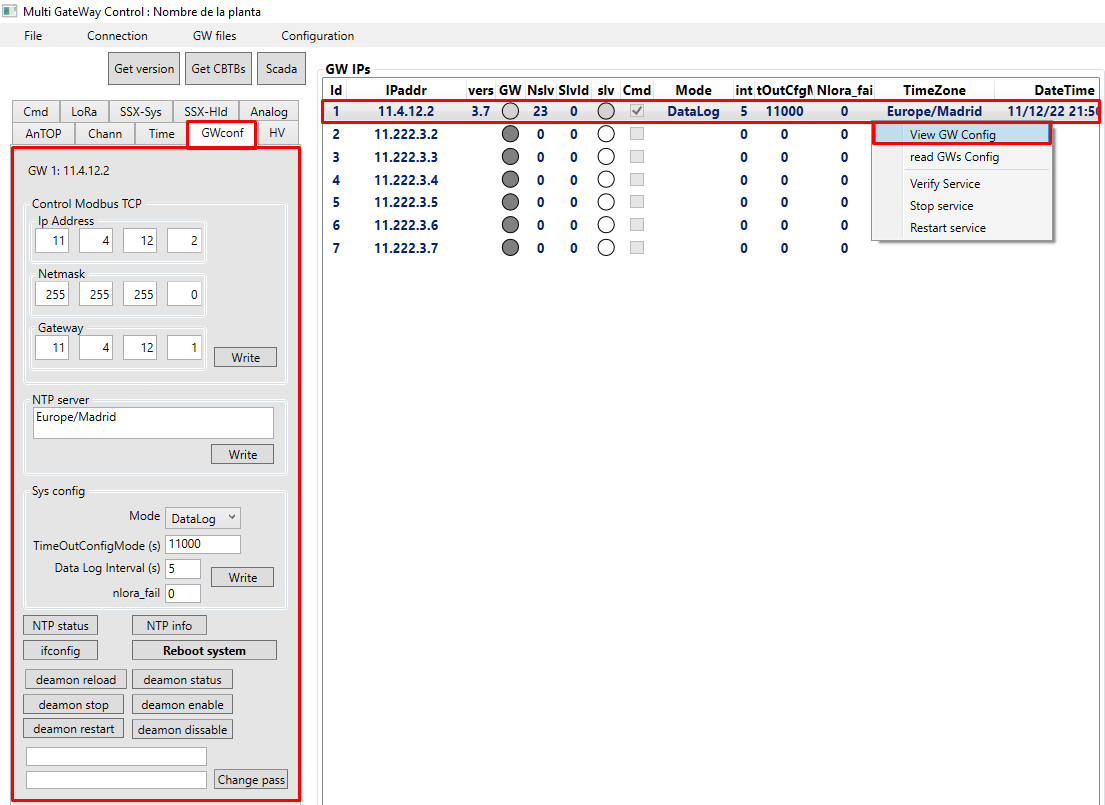Open the Scada panel
The image size is (1105, 805).
point(281,69)
